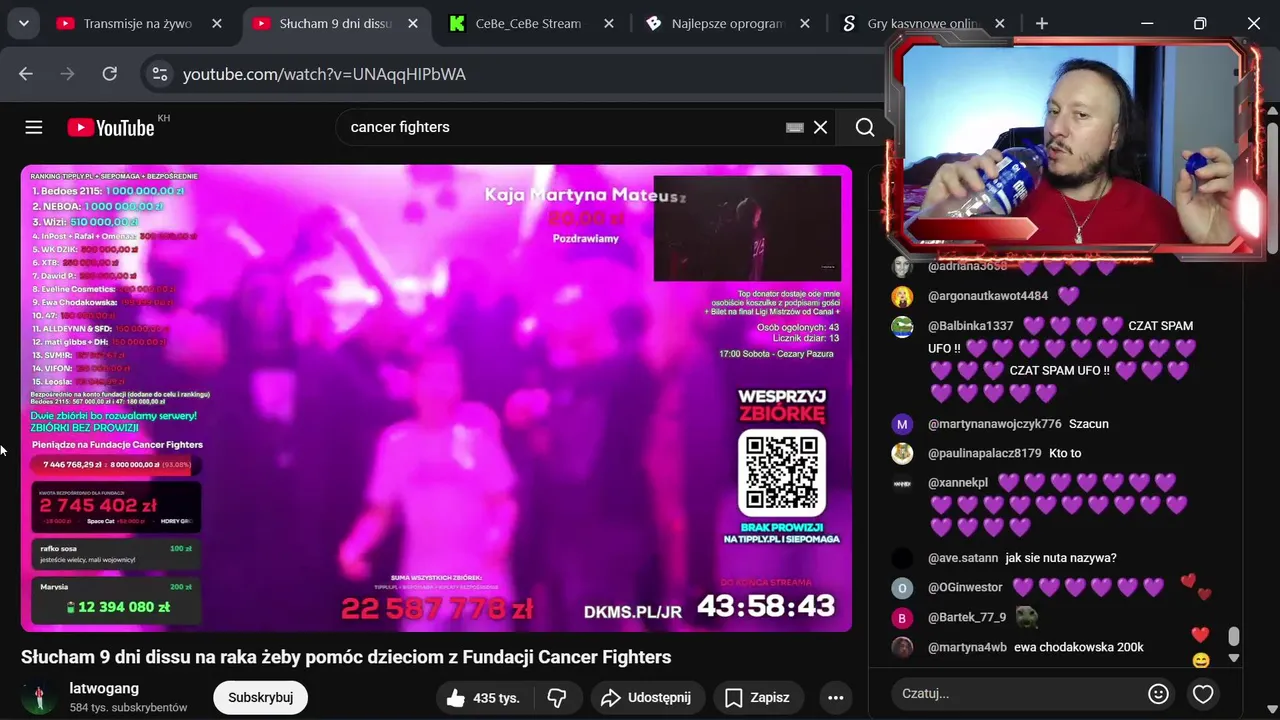Open the latwogang channel name link

pyautogui.click(x=104, y=688)
